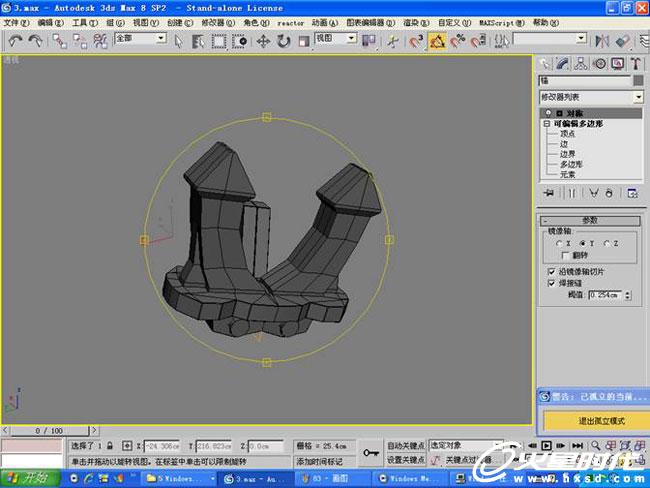The image size is (650, 488).
Task: Enable the 翻转 flip checkbox
Action: coord(565,255)
